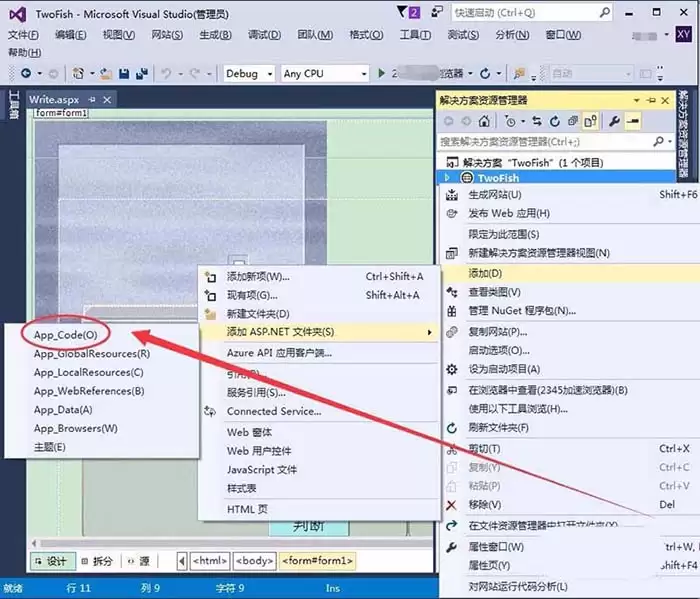Click the green Start debugging arrow
The width and height of the screenshot is (700, 599).
click(x=381, y=74)
